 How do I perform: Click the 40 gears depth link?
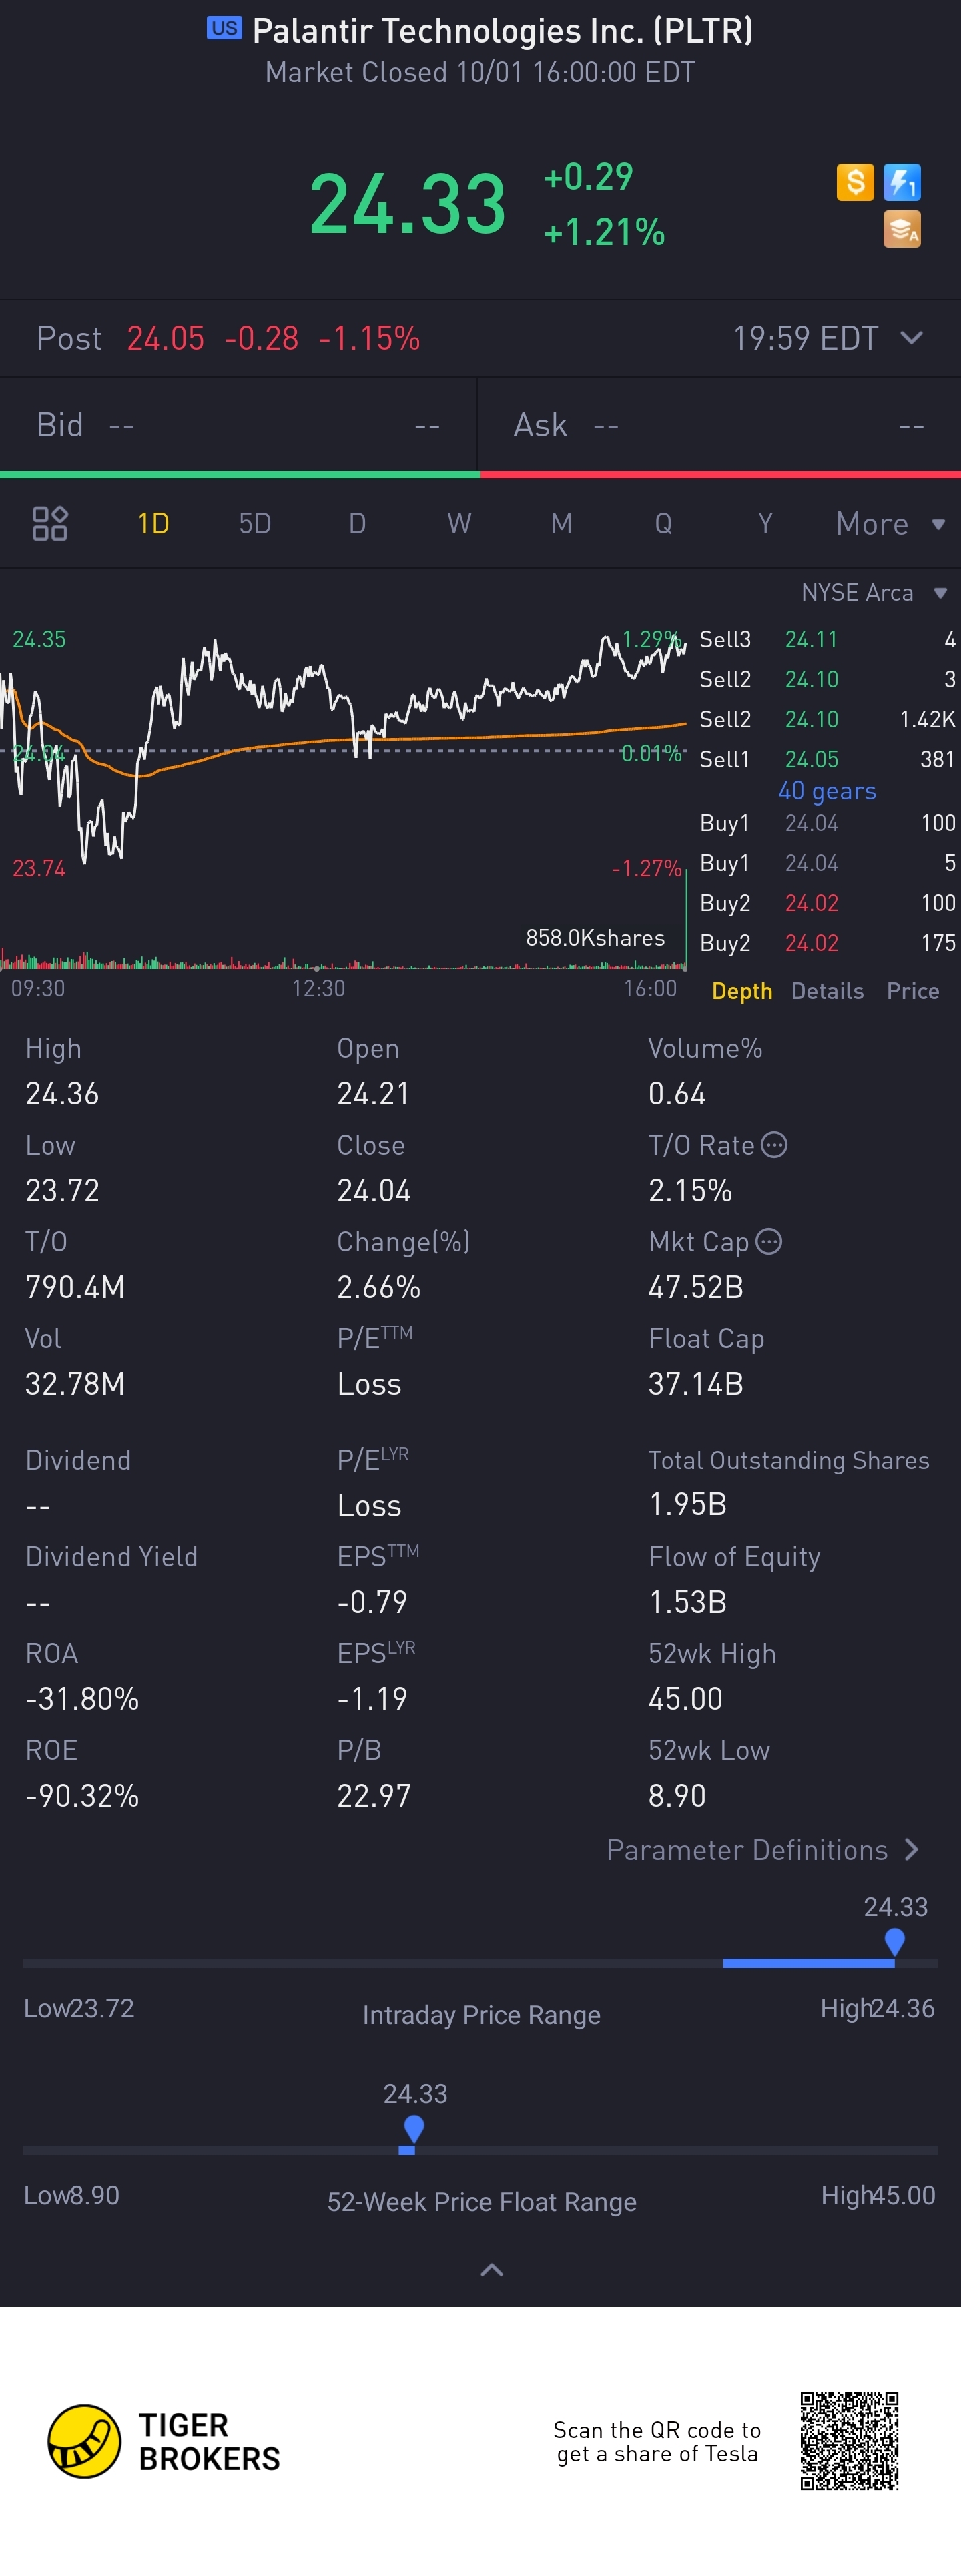[x=827, y=791]
